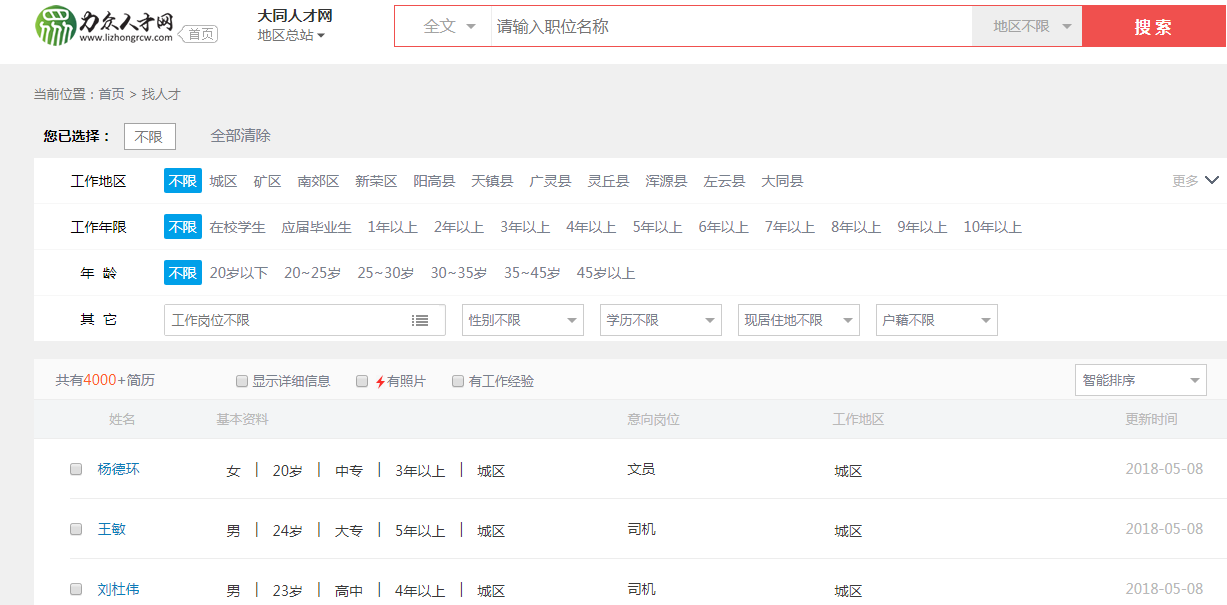
Task: Select 新荣区 work area filter
Action: (376, 181)
